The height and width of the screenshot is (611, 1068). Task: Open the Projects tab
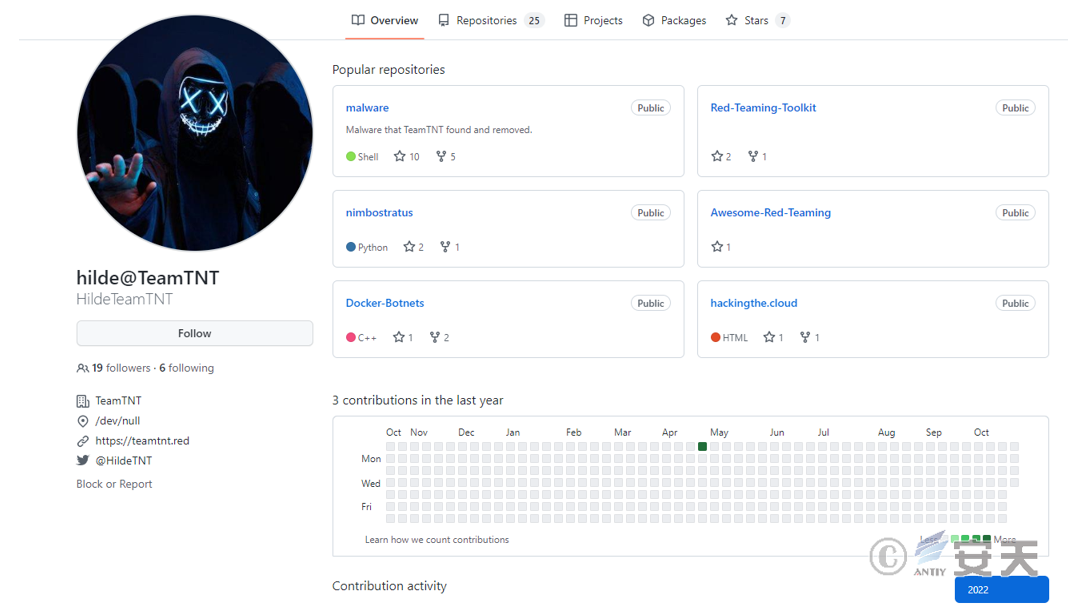pos(593,20)
